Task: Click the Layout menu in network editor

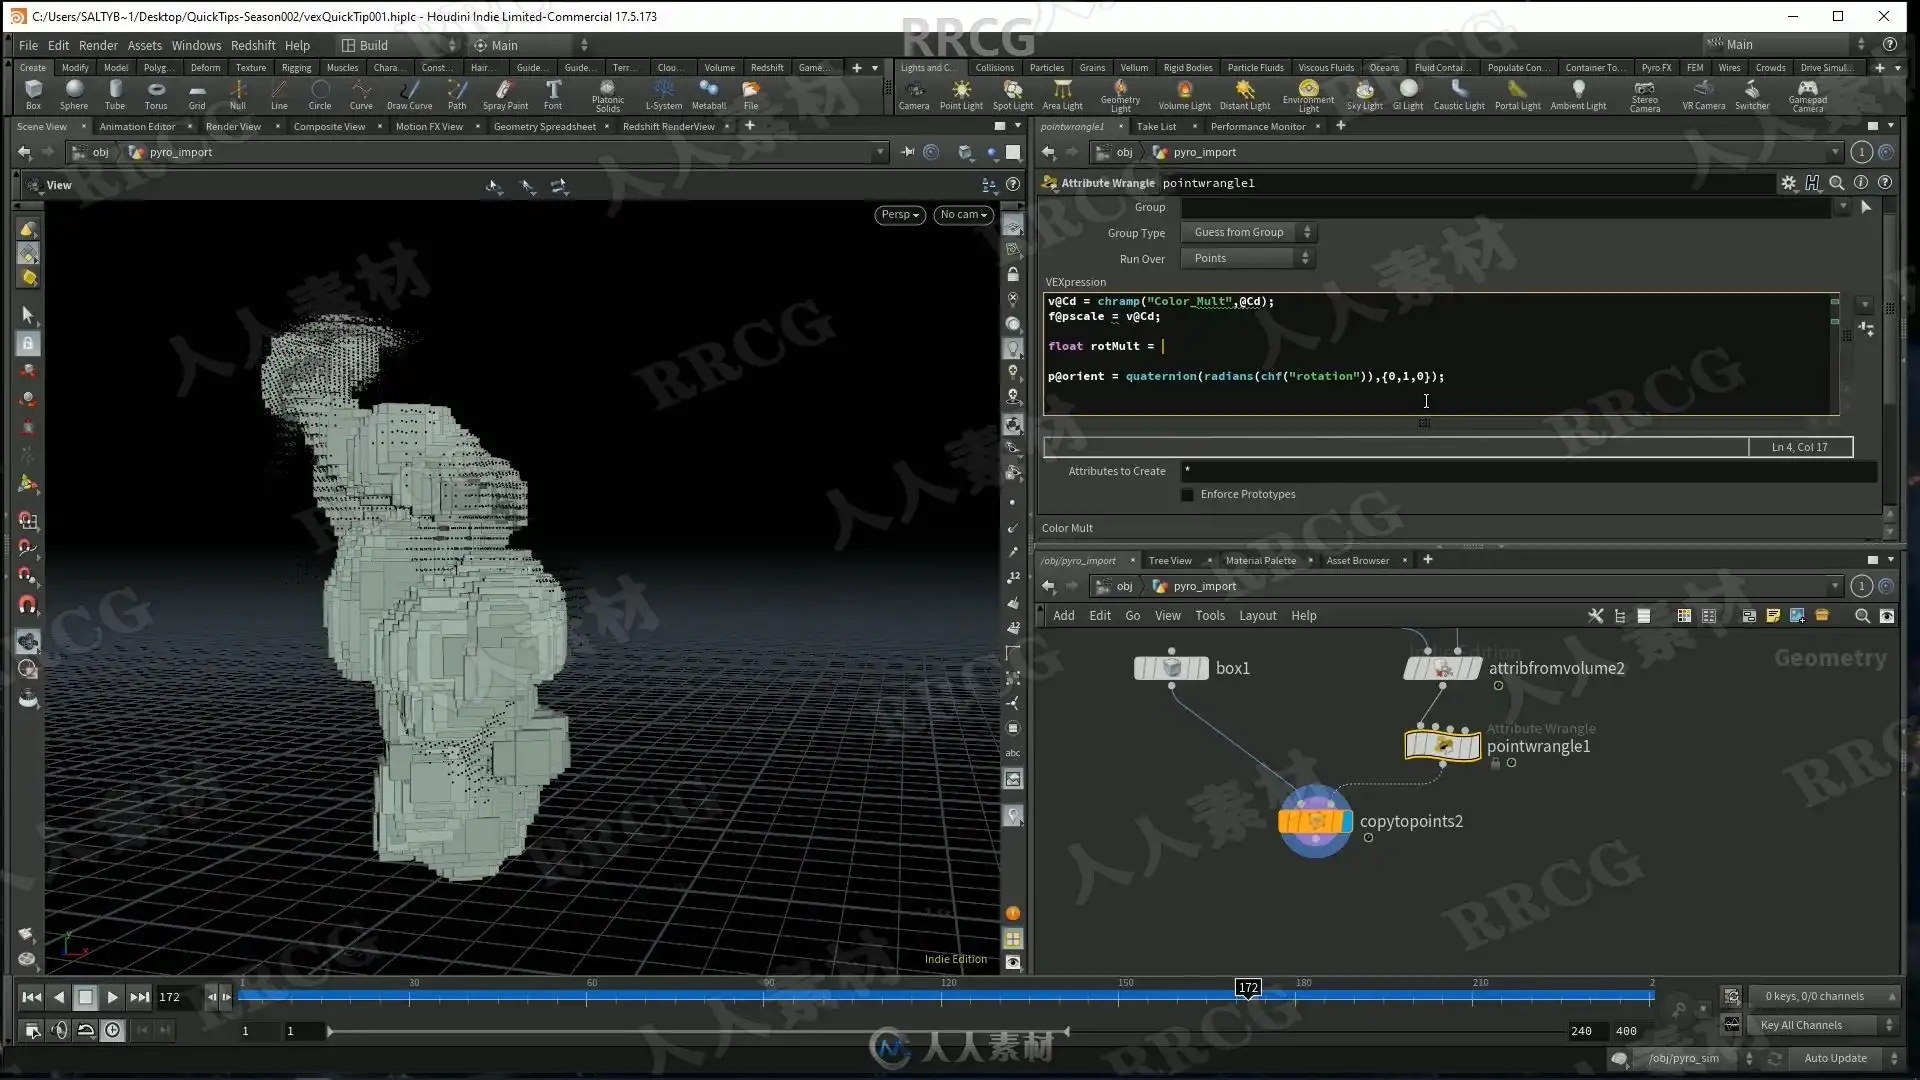Action: click(x=1257, y=616)
